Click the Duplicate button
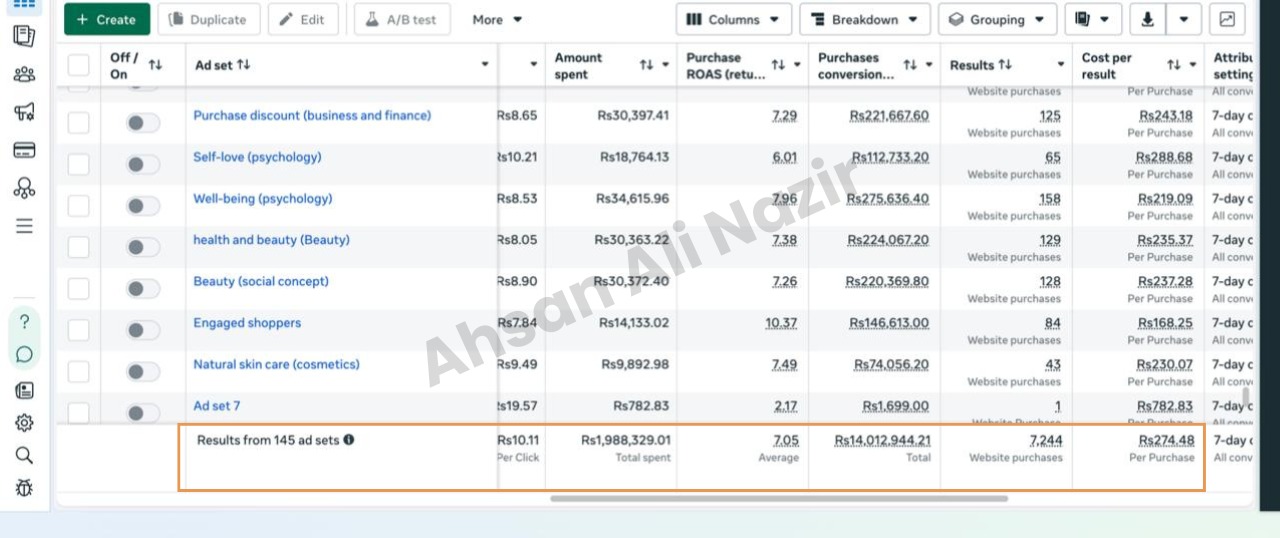This screenshot has width=1280, height=538. click(x=208, y=19)
